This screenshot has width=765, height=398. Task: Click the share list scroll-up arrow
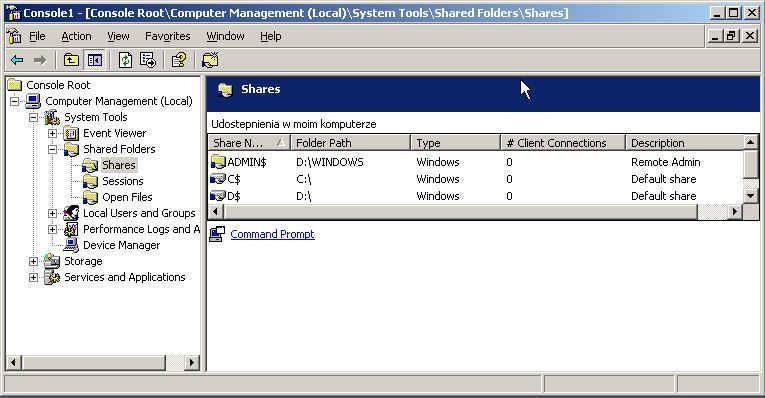(x=750, y=142)
